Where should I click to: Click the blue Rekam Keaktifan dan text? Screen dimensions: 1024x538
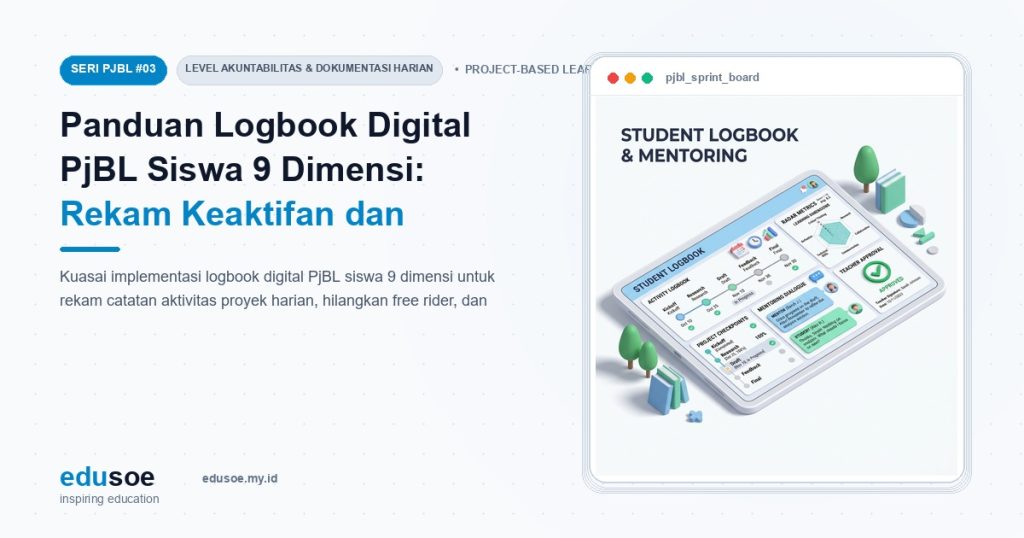pyautogui.click(x=232, y=214)
